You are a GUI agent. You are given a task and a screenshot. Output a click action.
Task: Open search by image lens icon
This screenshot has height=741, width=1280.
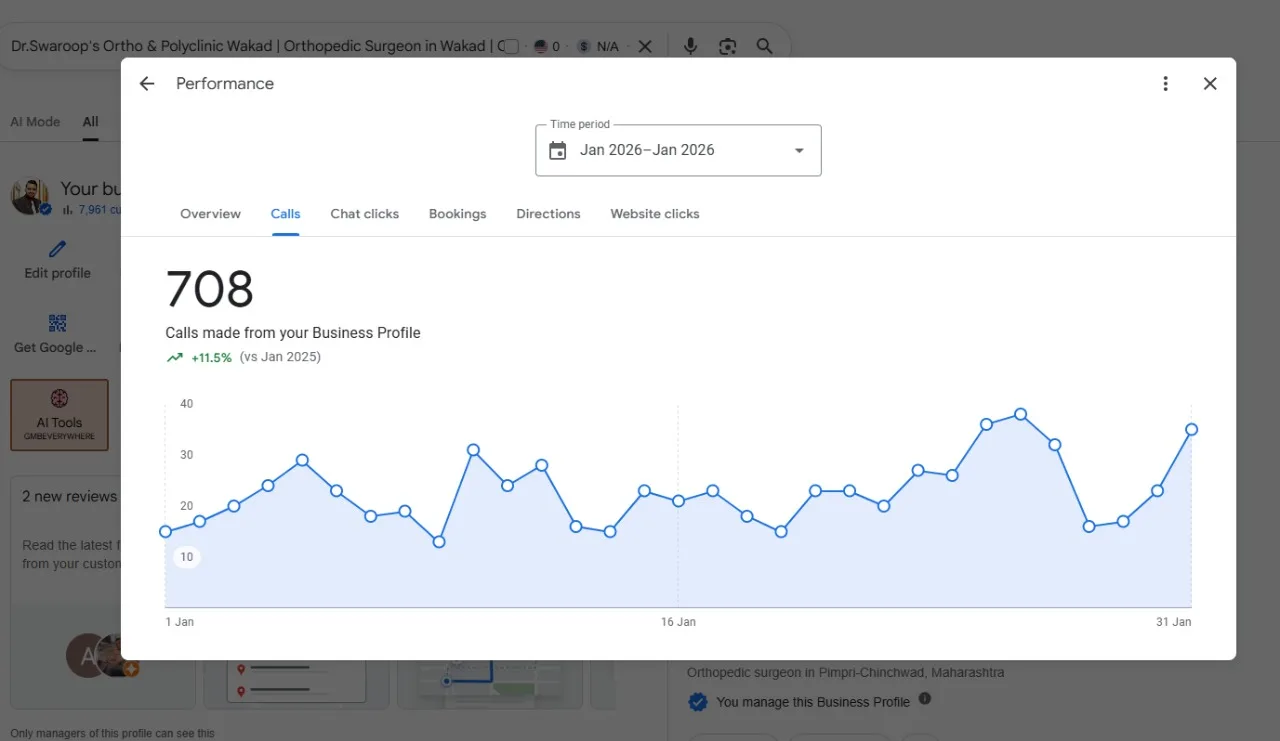point(727,46)
